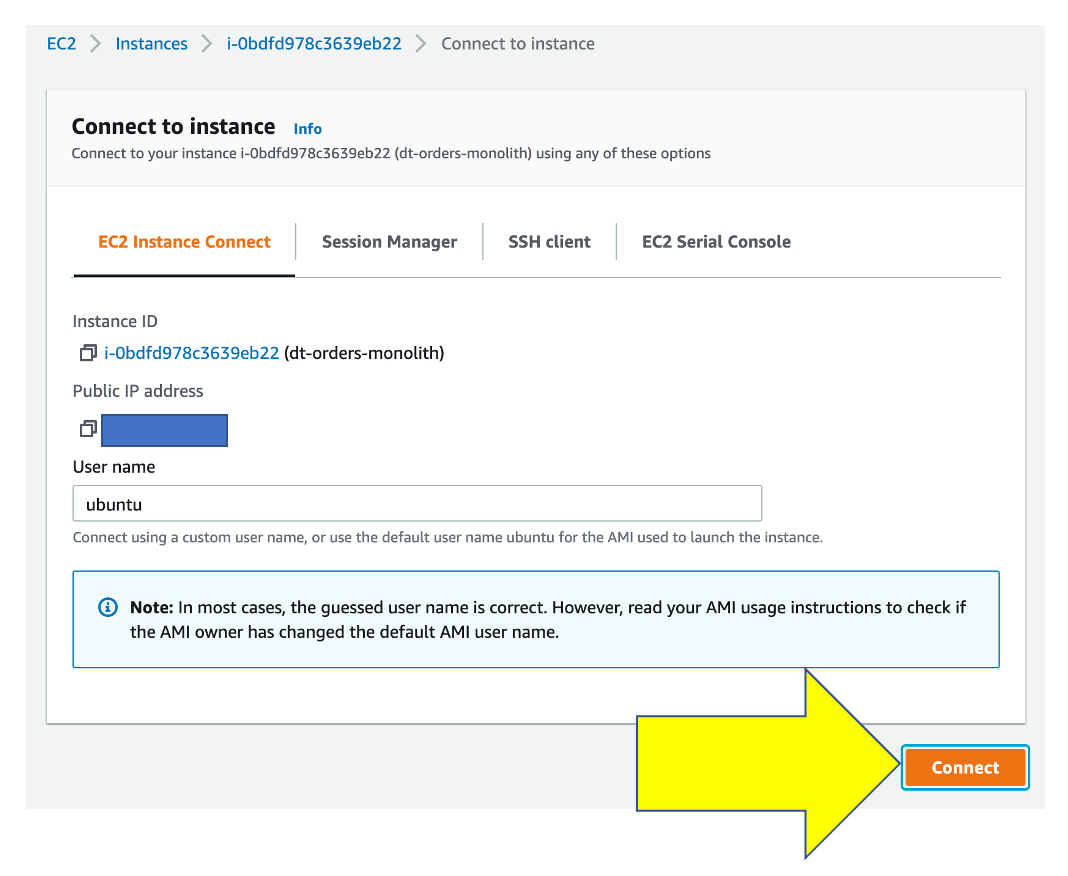Viewport: 1068px width, 876px height.
Task: Open instance link under Instance ID label
Action: (x=191, y=353)
